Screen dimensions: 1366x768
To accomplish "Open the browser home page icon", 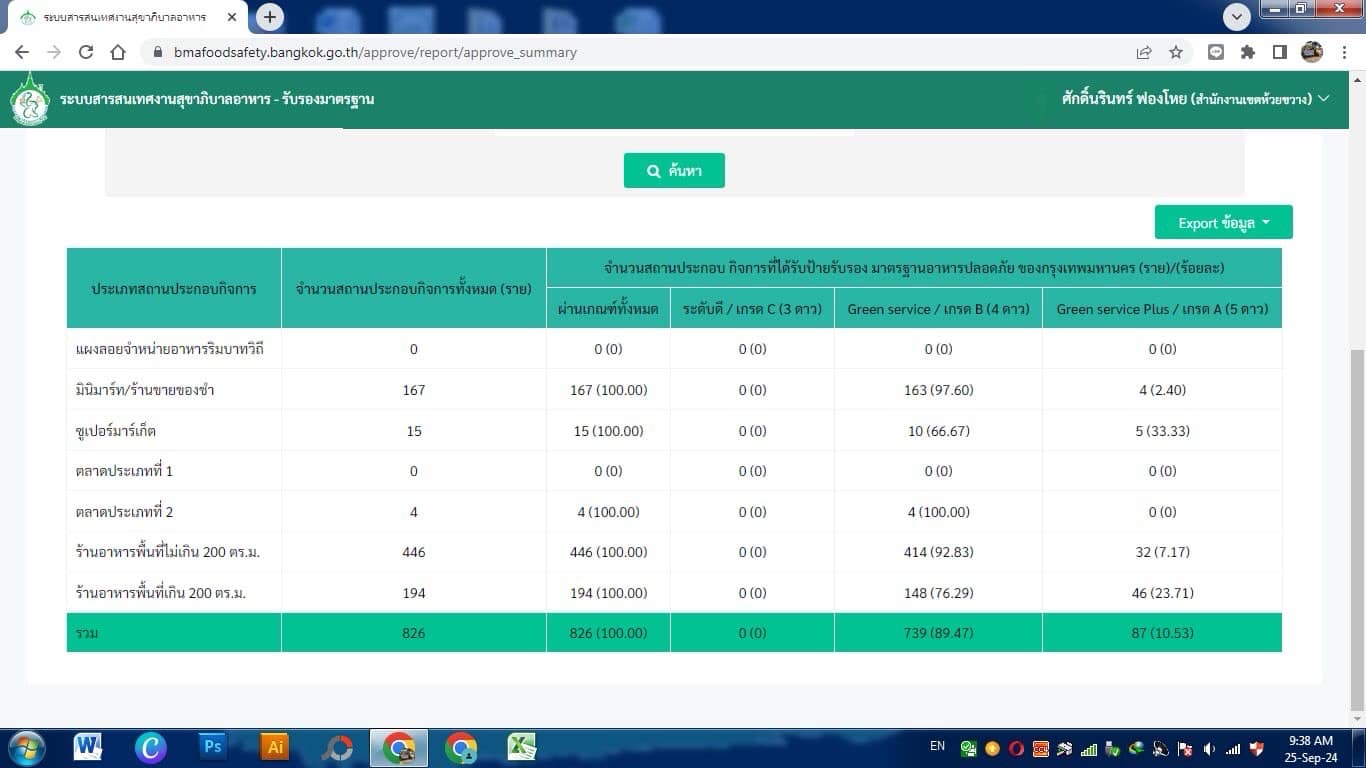I will [118, 52].
